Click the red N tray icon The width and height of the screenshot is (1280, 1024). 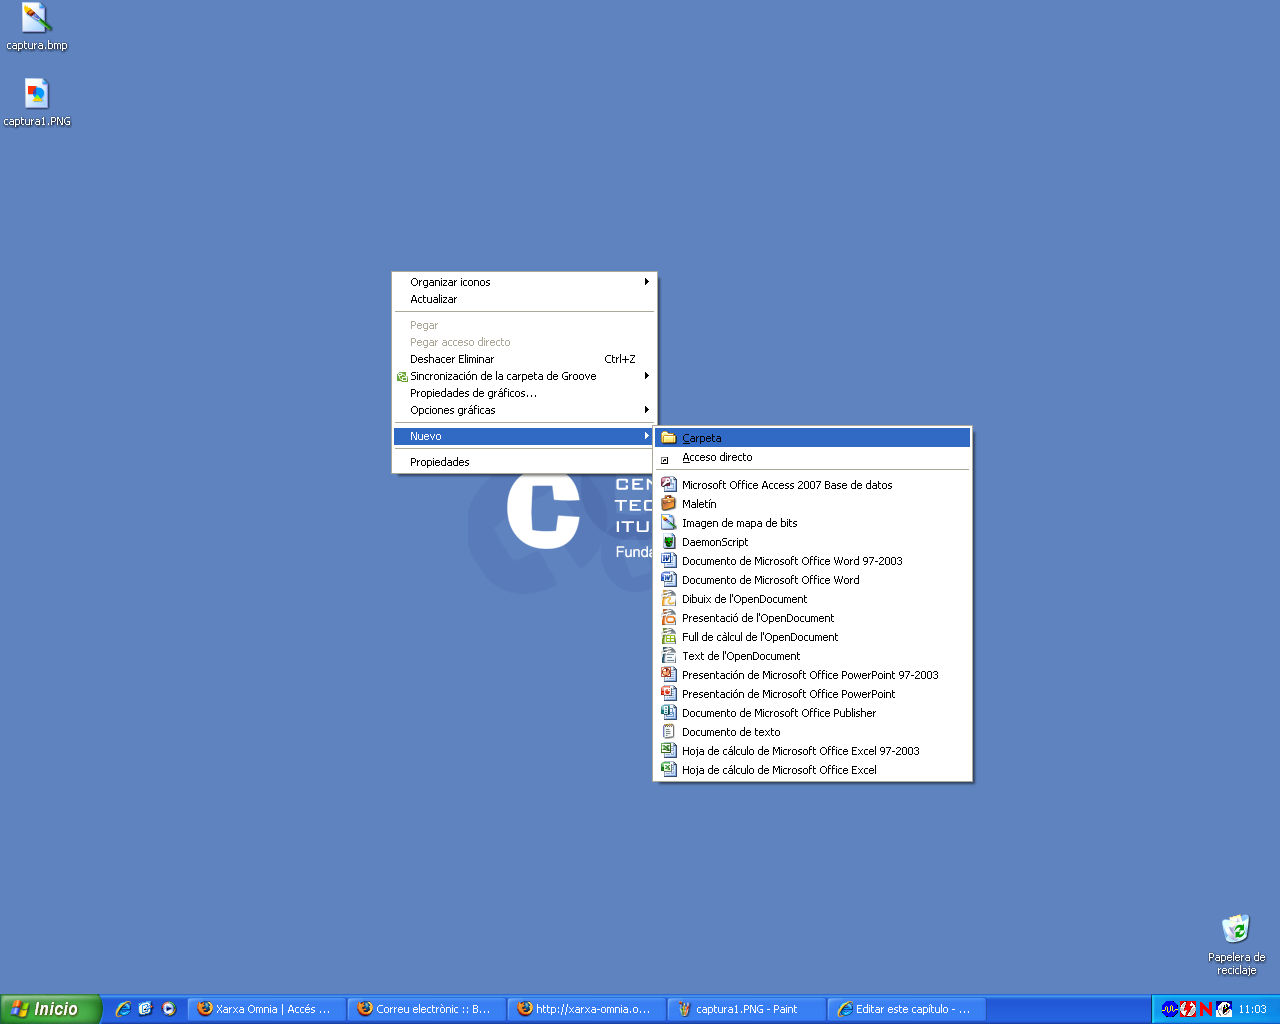coord(1205,1009)
